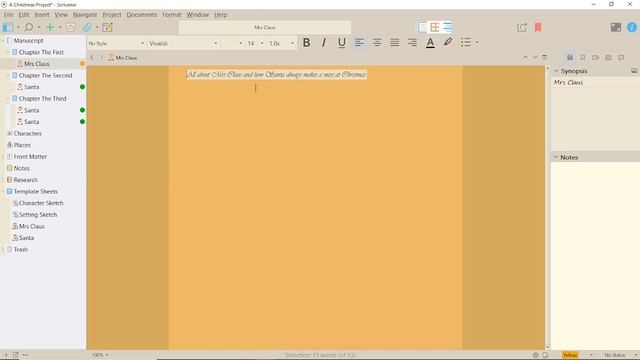This screenshot has width=640, height=360.
Task: Click the orange label dot on Mrs Claus
Action: pyautogui.click(x=82, y=64)
